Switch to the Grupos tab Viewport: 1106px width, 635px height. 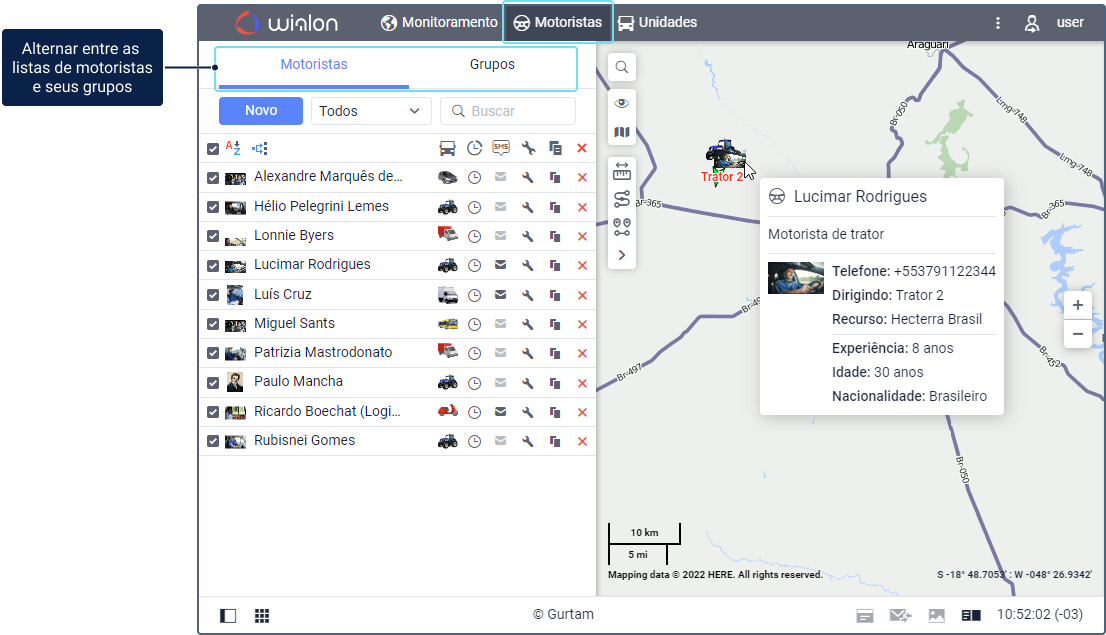pos(492,64)
